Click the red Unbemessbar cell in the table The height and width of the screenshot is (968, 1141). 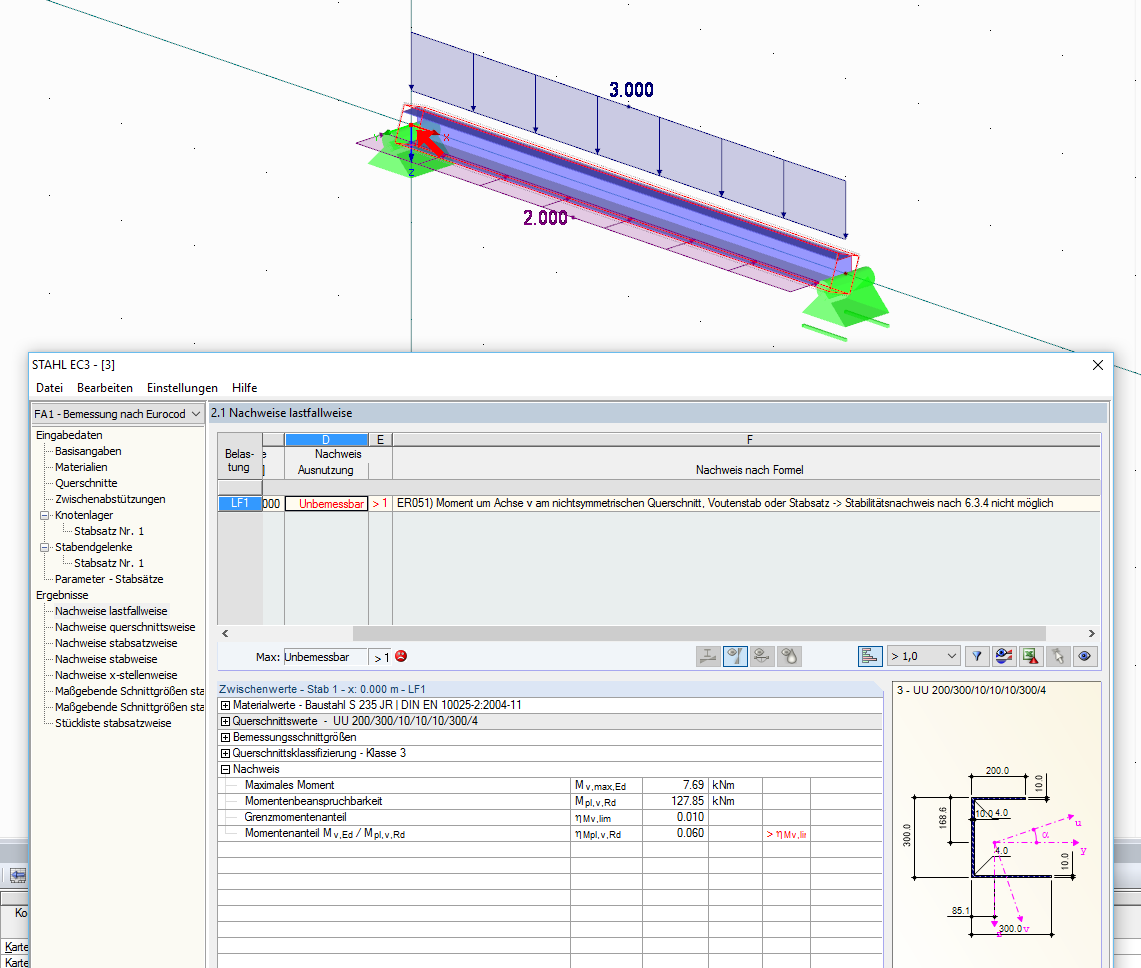point(326,504)
